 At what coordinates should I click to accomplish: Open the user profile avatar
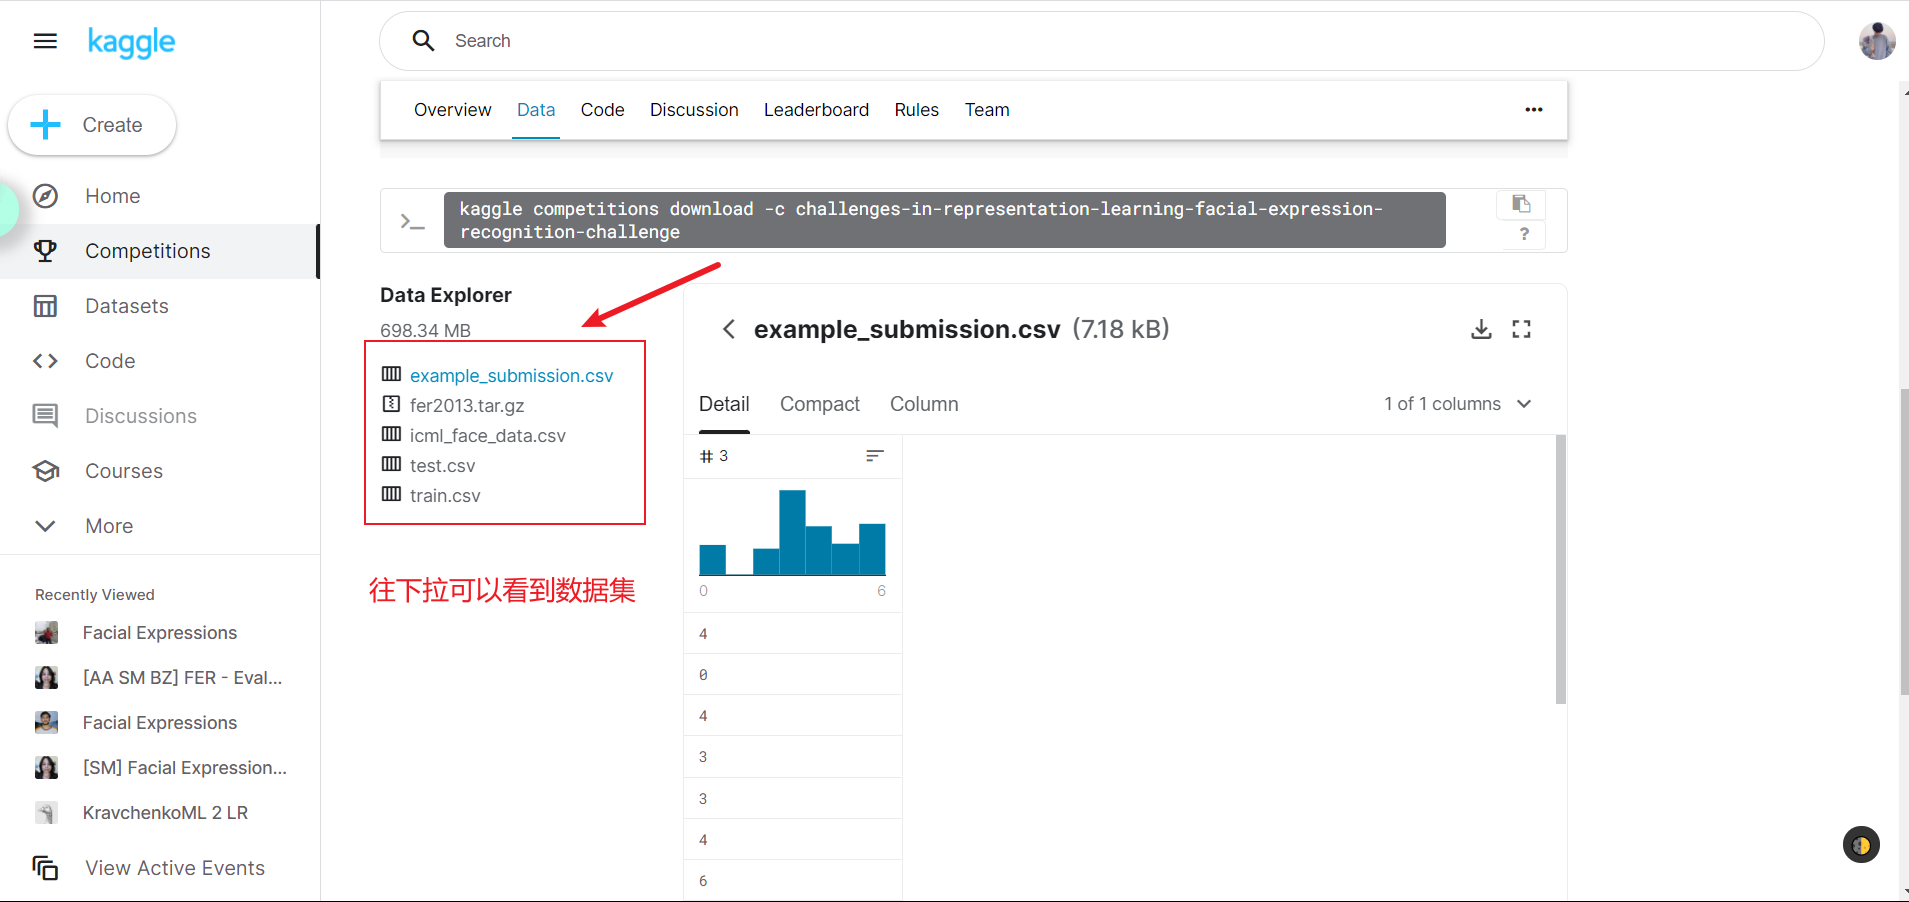(1877, 41)
